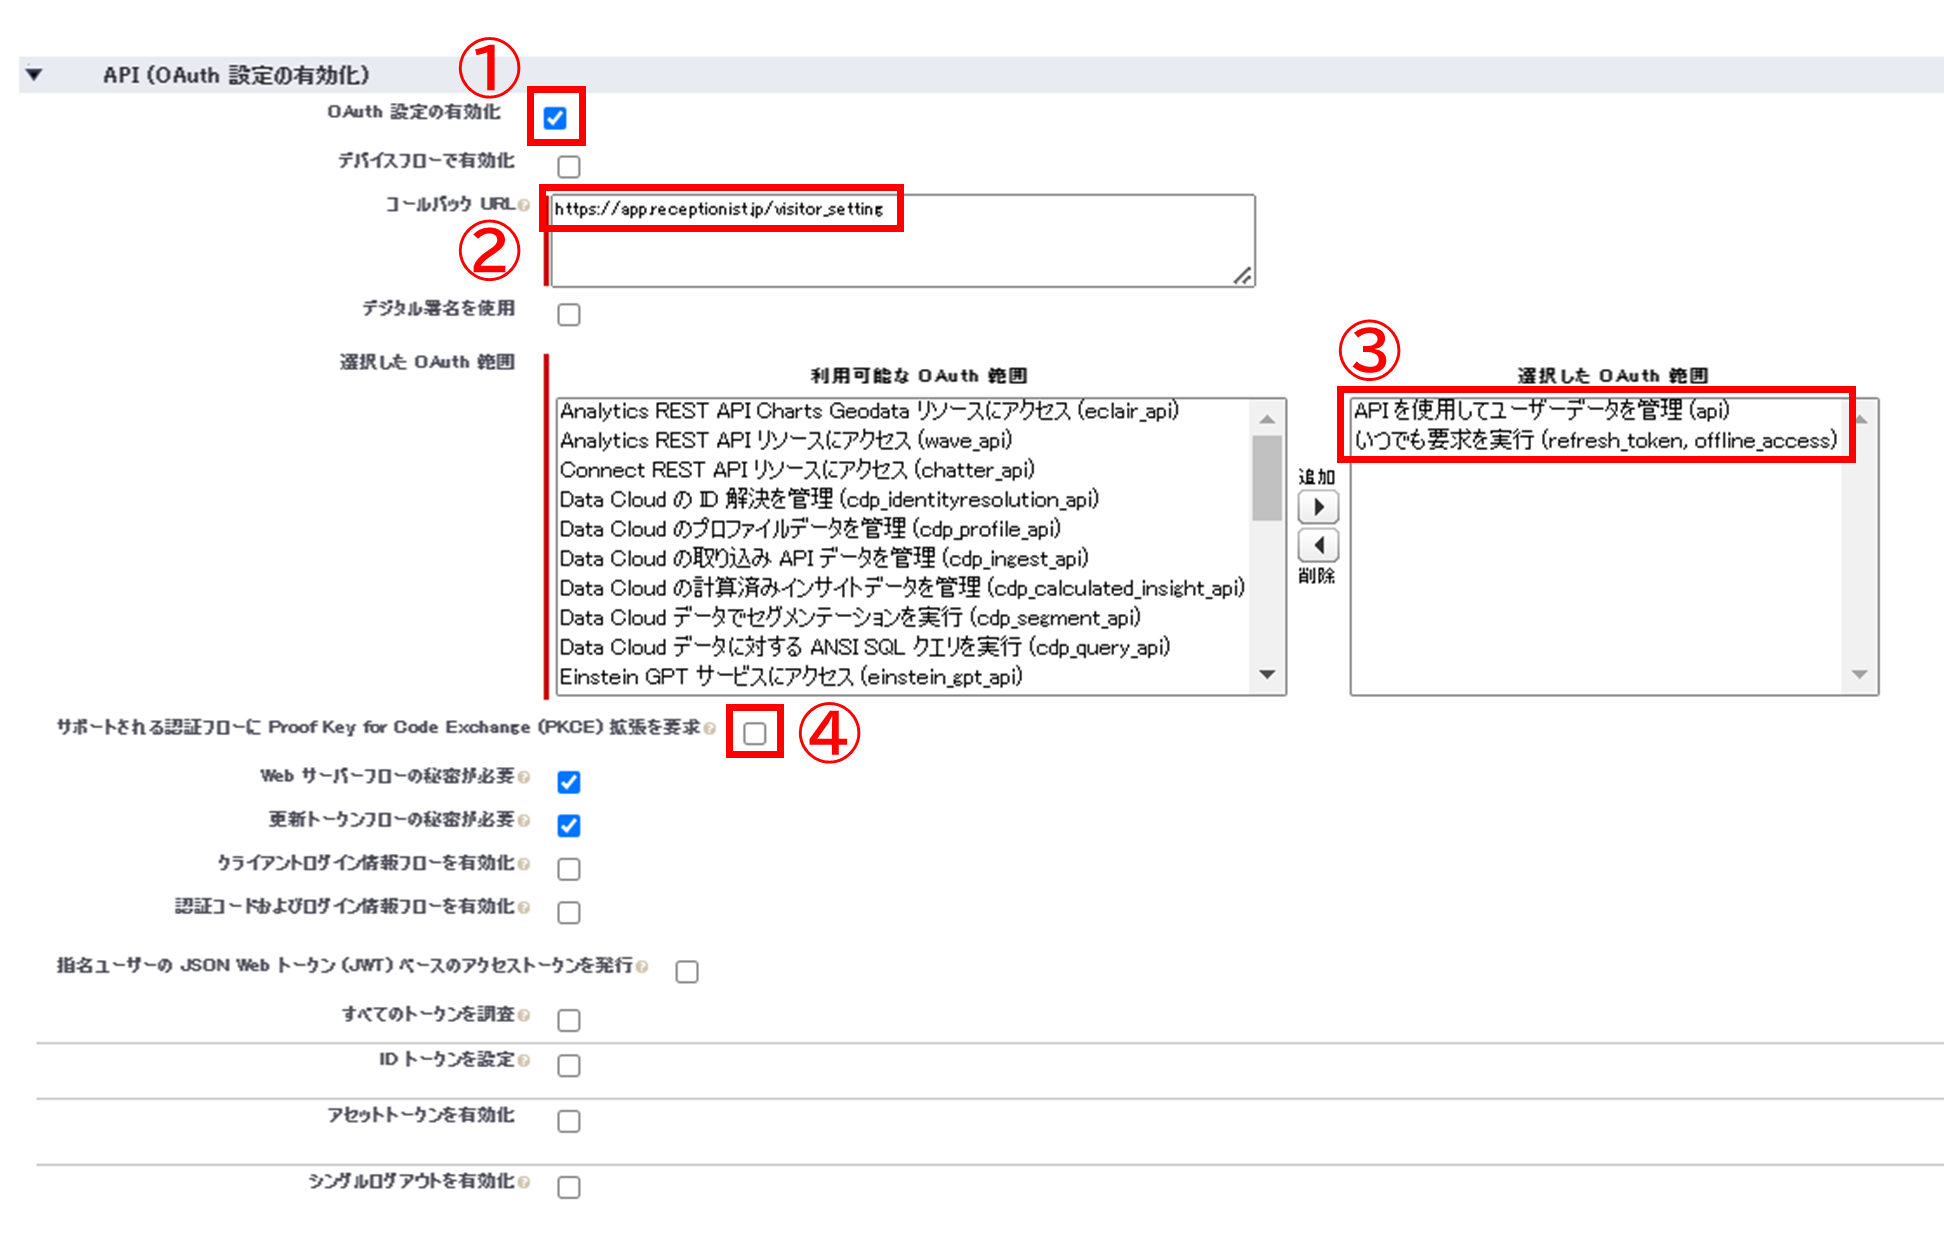Enable クライアントログイン情報フローを有効化 checkbox
The width and height of the screenshot is (1944, 1237).
point(569,868)
